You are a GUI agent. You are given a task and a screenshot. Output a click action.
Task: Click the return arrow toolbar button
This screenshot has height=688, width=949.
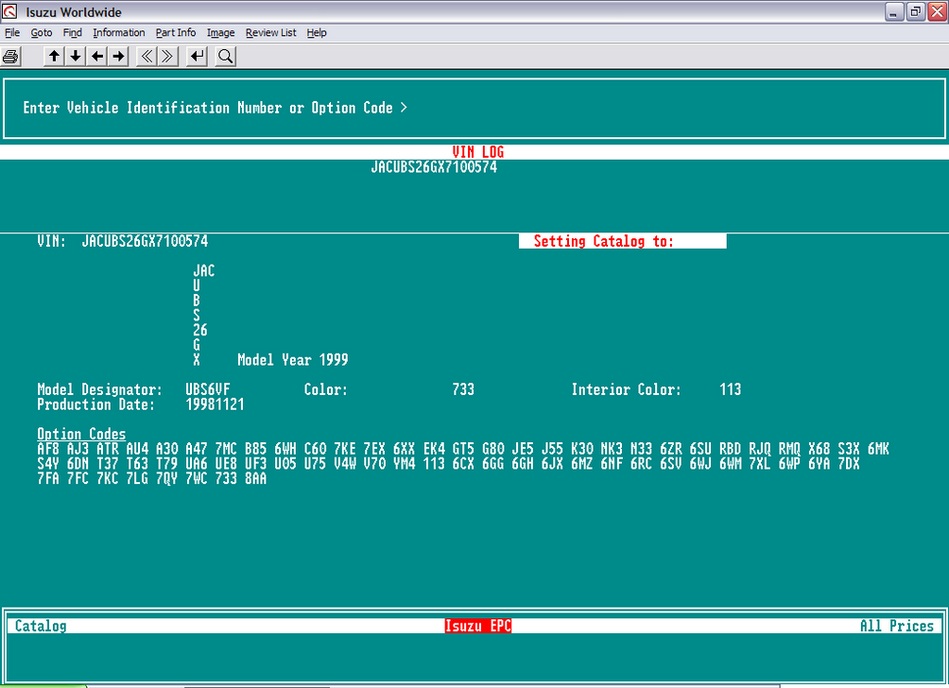(x=197, y=56)
